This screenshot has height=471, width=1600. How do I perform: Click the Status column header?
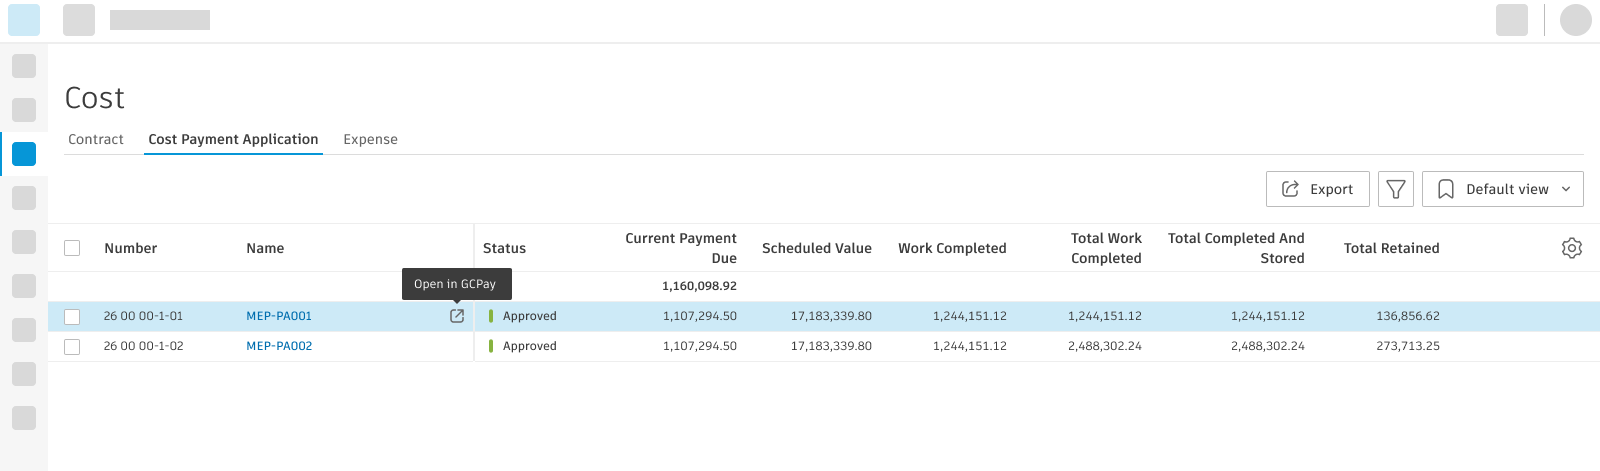[x=504, y=248]
